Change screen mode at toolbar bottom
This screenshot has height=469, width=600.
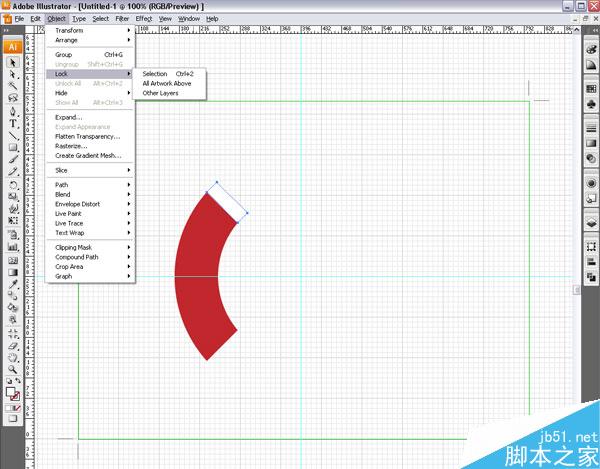click(13, 419)
